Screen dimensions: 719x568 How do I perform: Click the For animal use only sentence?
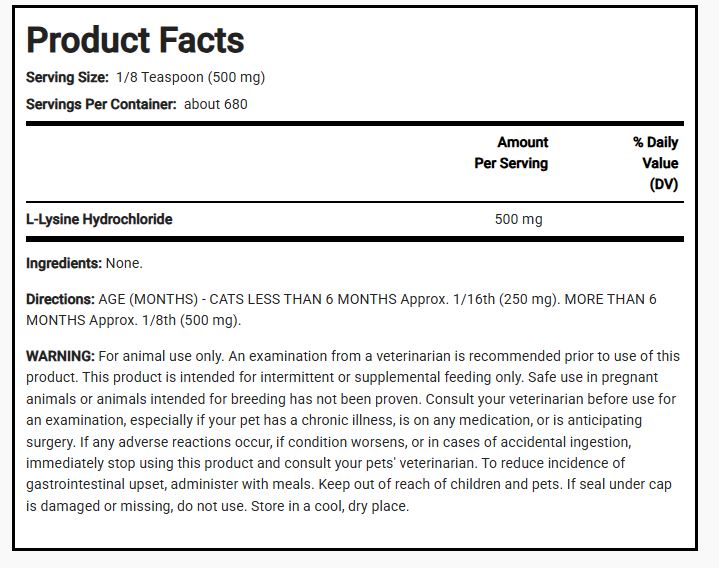pyautogui.click(x=161, y=356)
